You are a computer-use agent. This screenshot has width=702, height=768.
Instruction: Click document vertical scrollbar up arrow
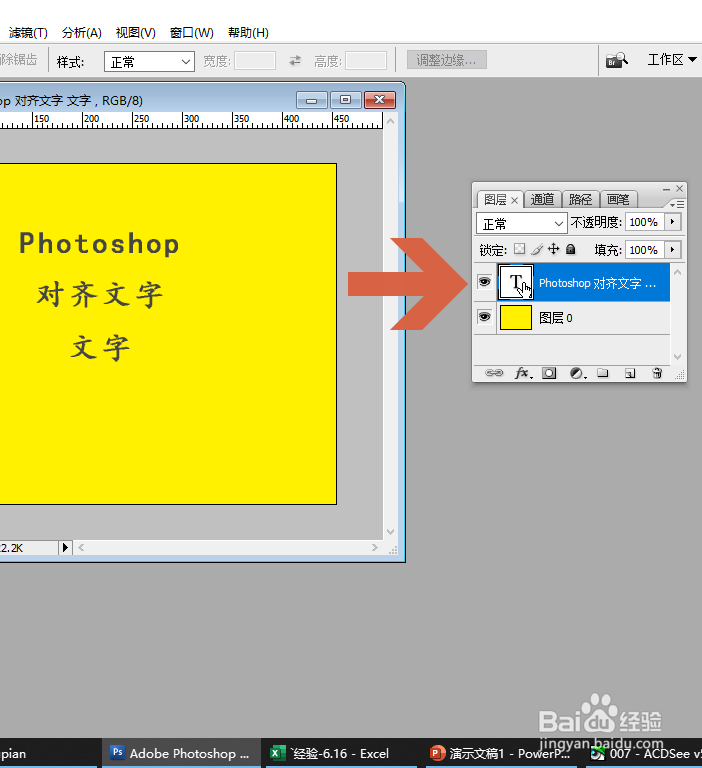coord(390,120)
